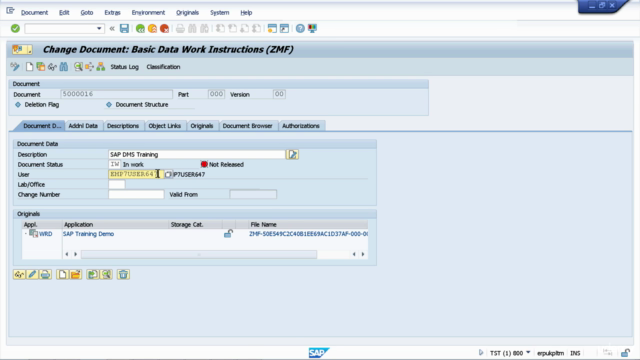Switch to the Descriptions tab
This screenshot has height=360, width=640.
[x=123, y=126]
